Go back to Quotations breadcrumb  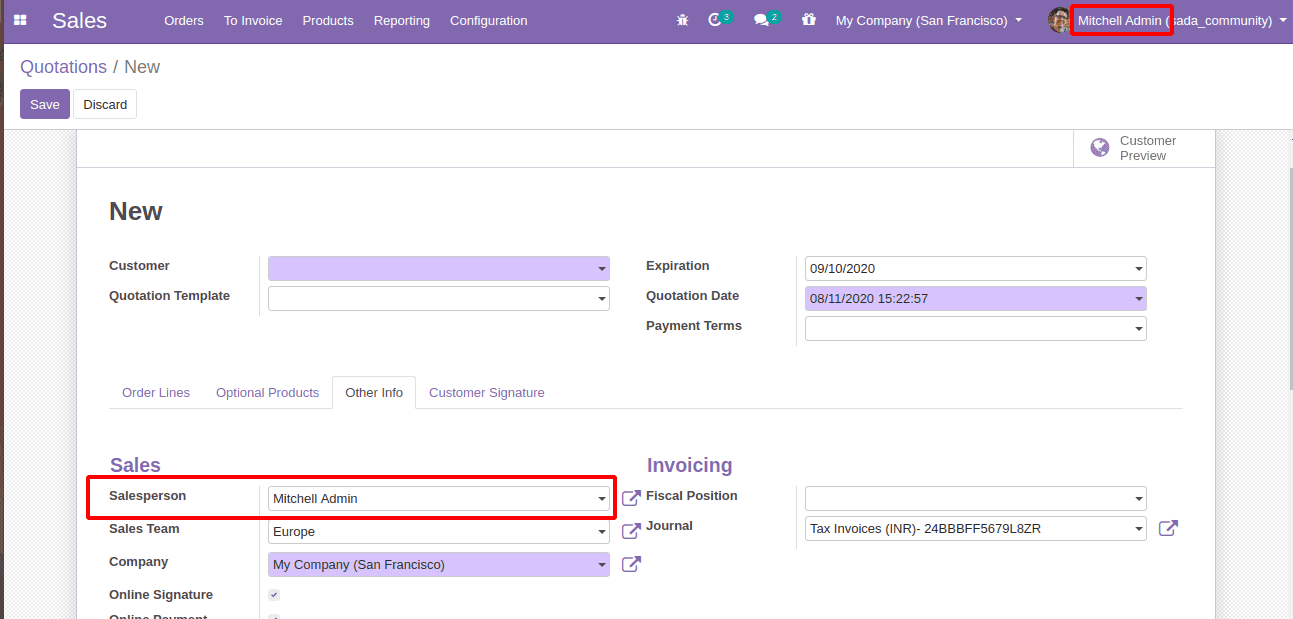64,67
